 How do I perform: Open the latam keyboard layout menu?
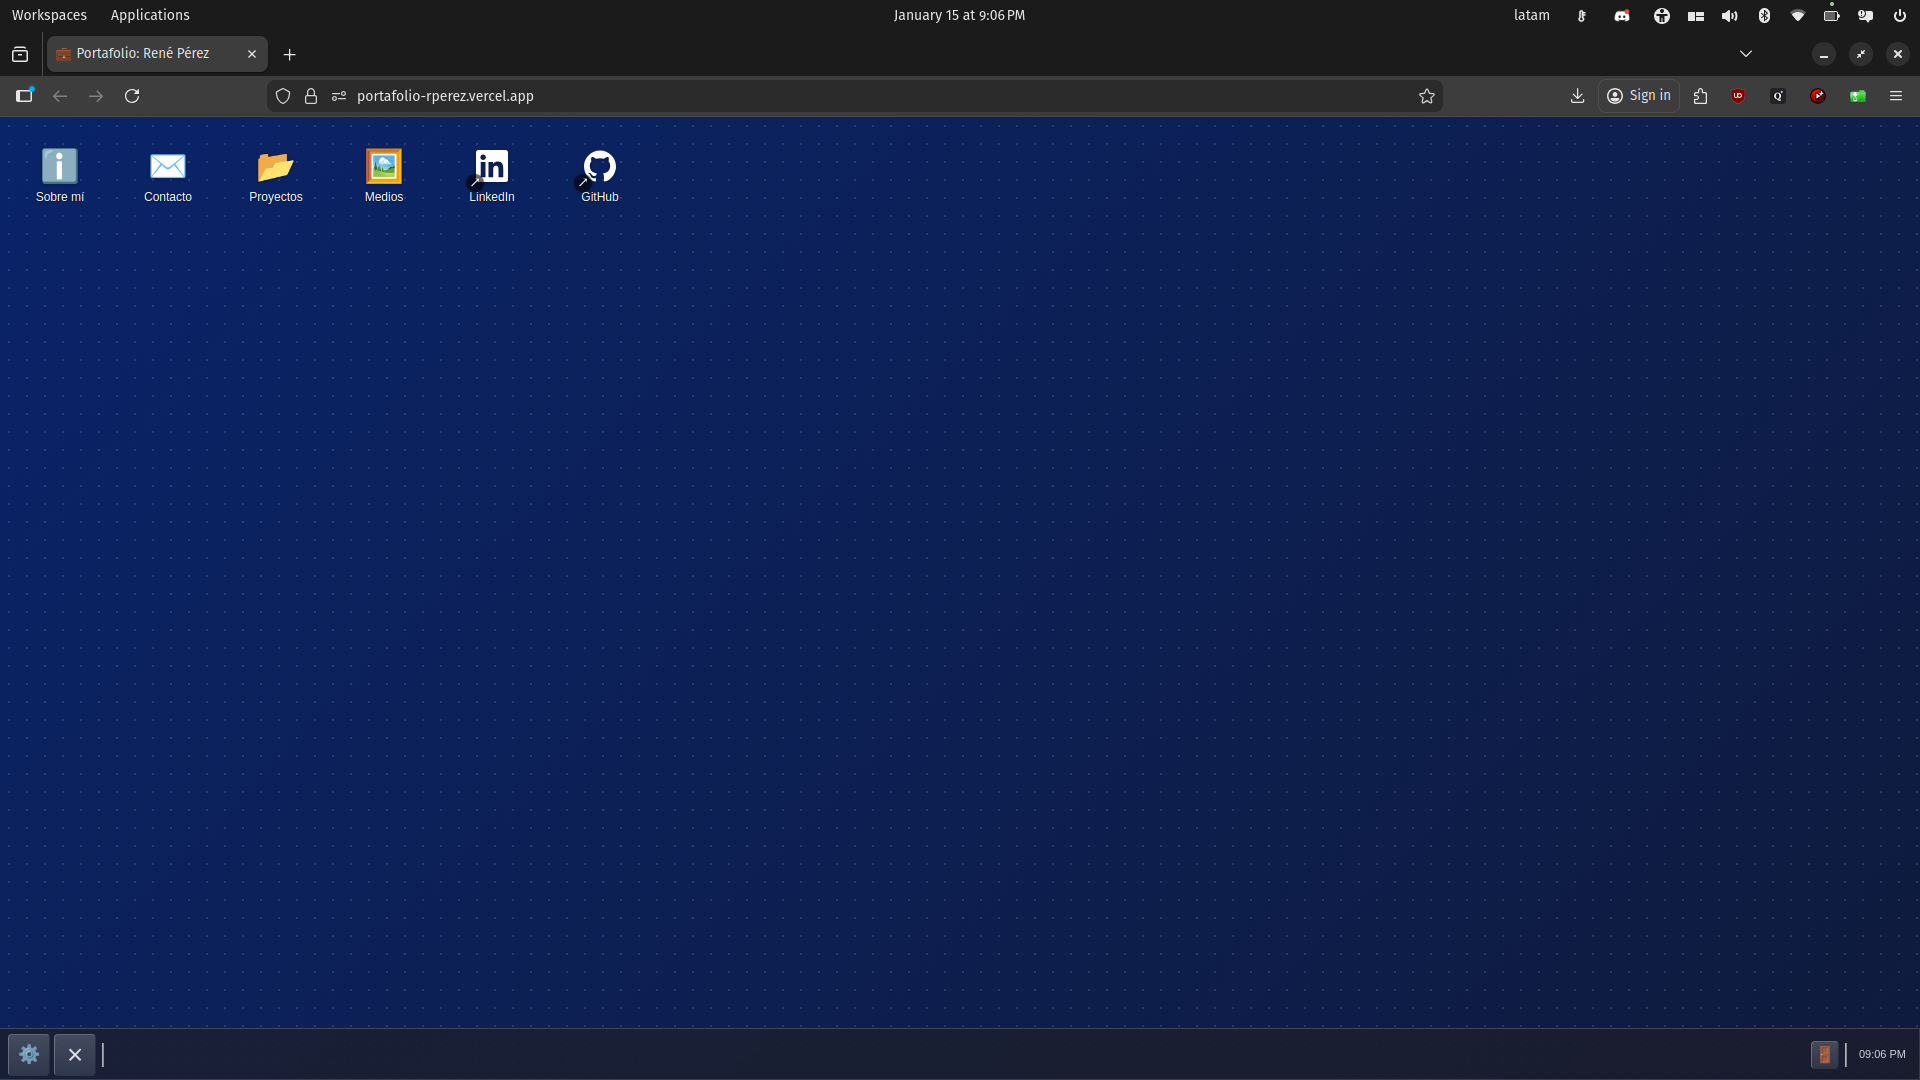(1531, 15)
